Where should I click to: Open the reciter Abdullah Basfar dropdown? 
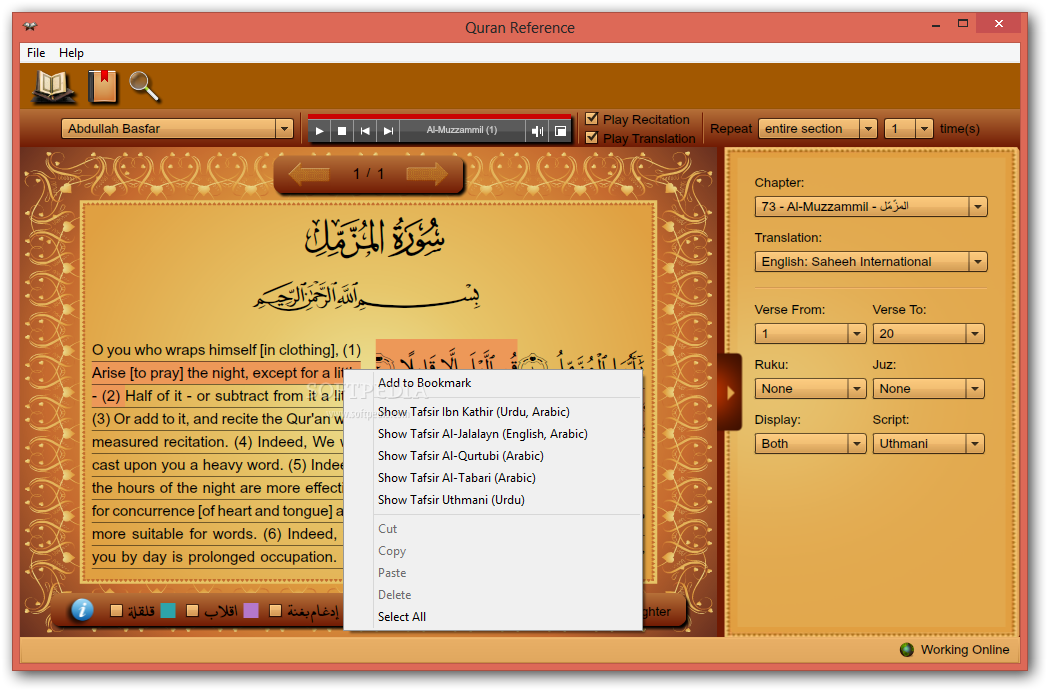point(177,128)
